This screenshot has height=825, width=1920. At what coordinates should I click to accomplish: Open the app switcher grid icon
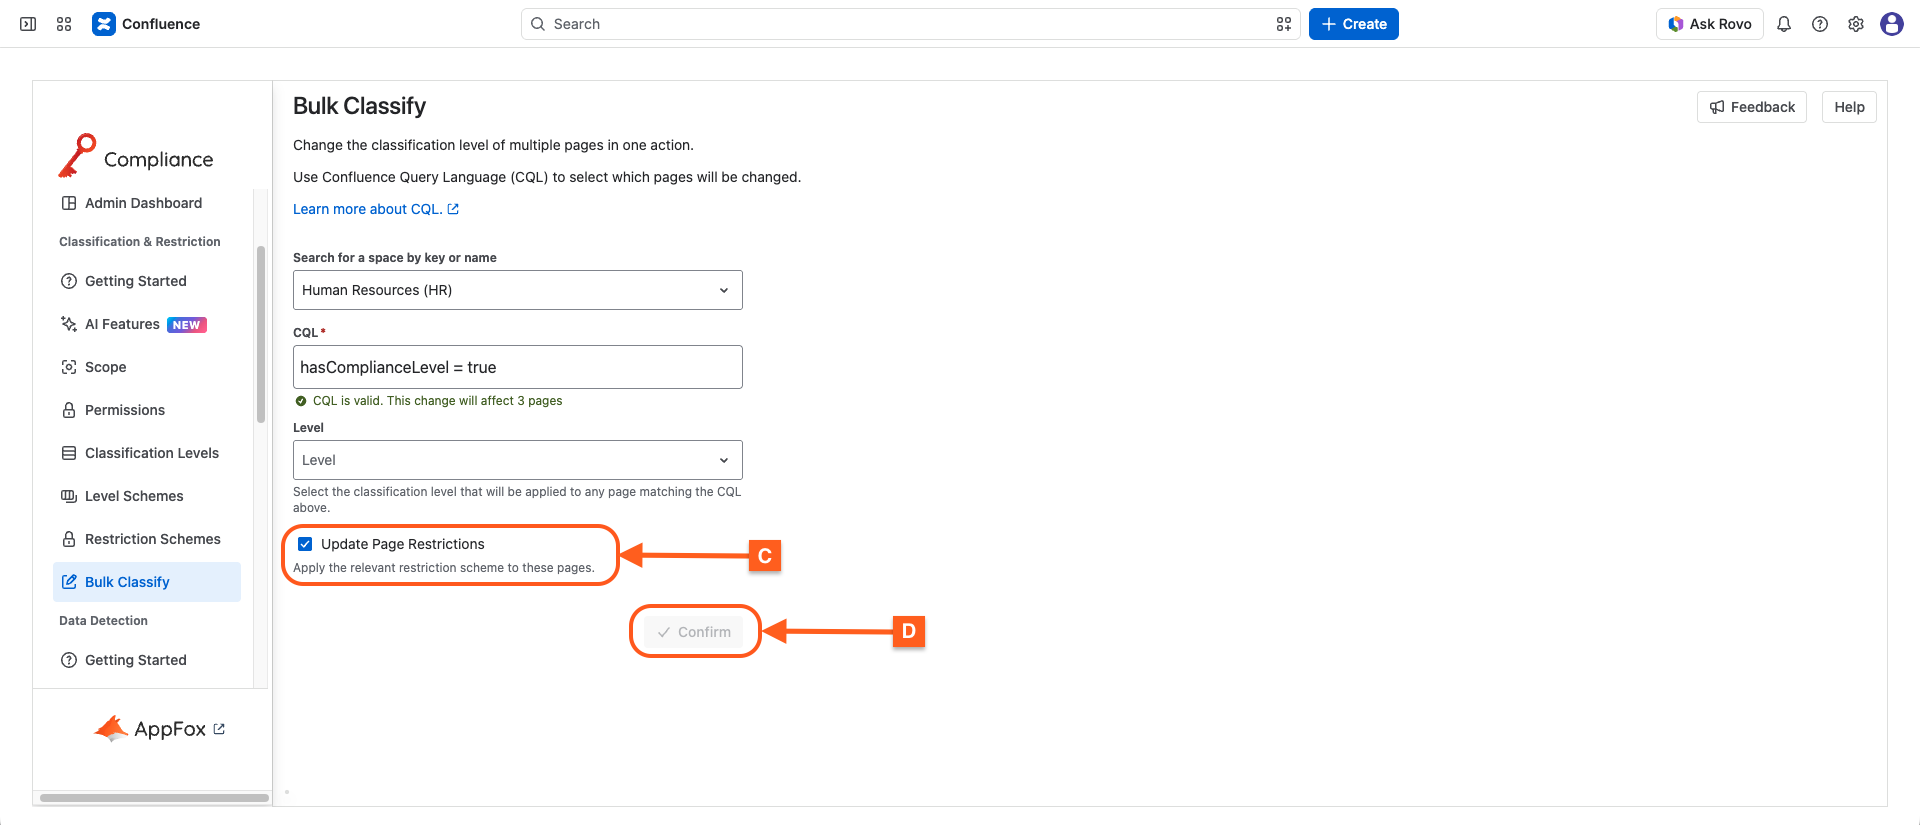click(x=64, y=24)
